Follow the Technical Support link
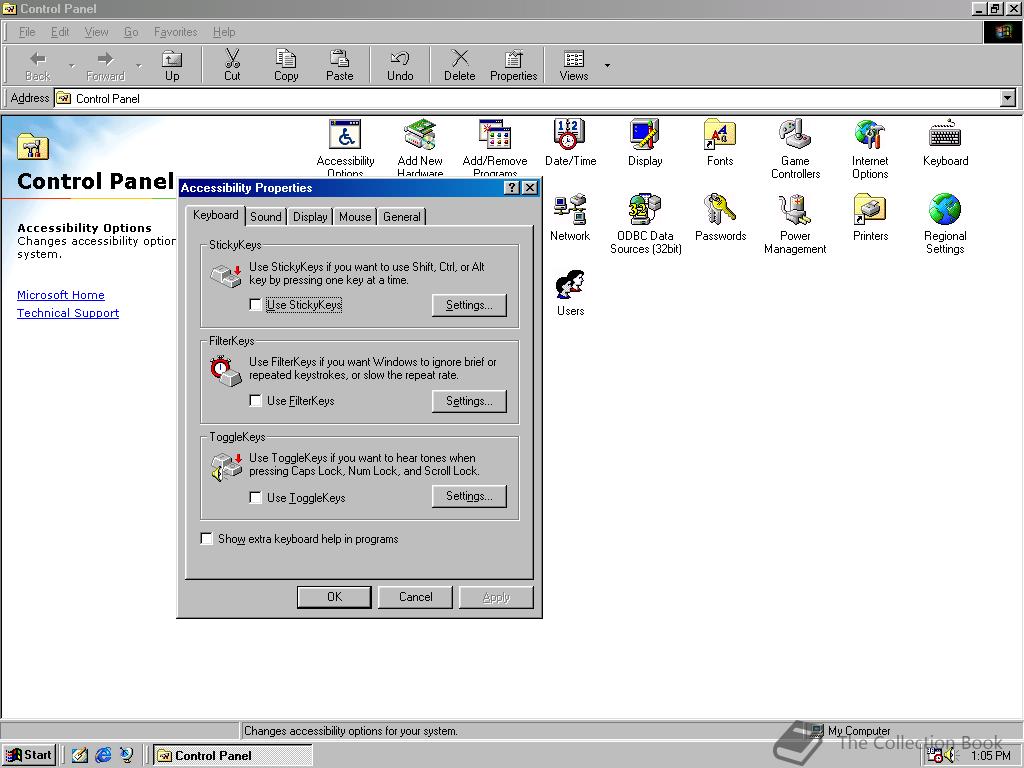 [68, 313]
